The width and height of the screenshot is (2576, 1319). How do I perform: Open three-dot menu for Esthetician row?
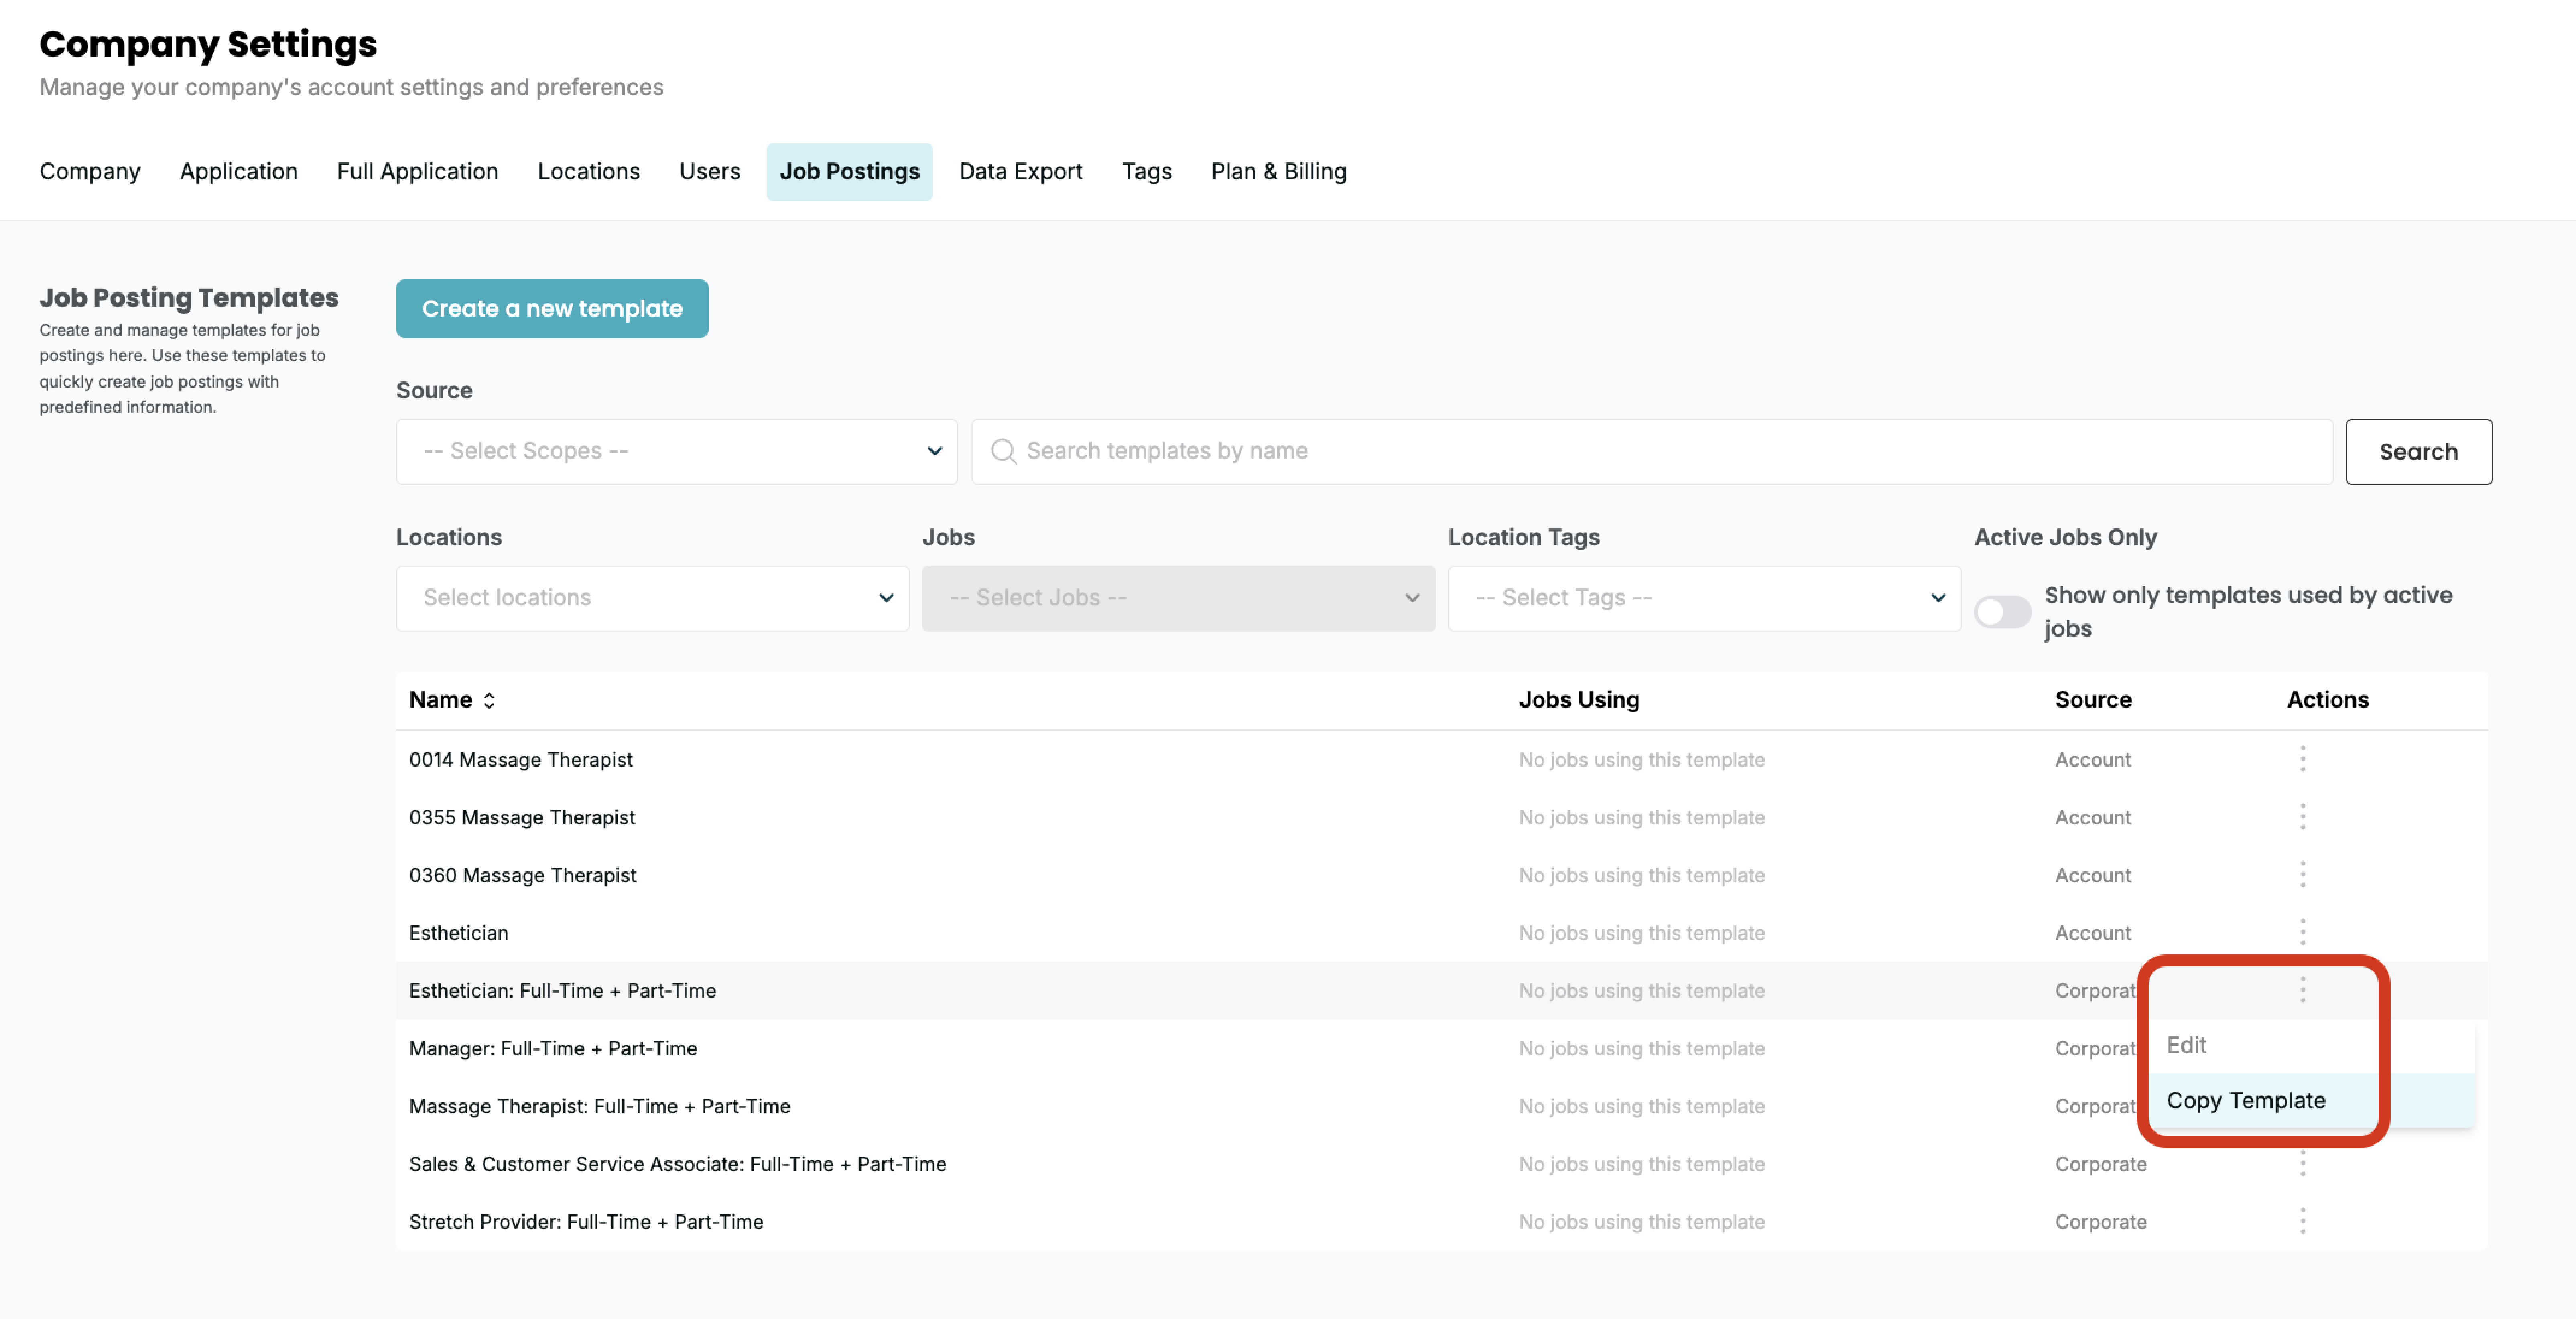(2302, 932)
